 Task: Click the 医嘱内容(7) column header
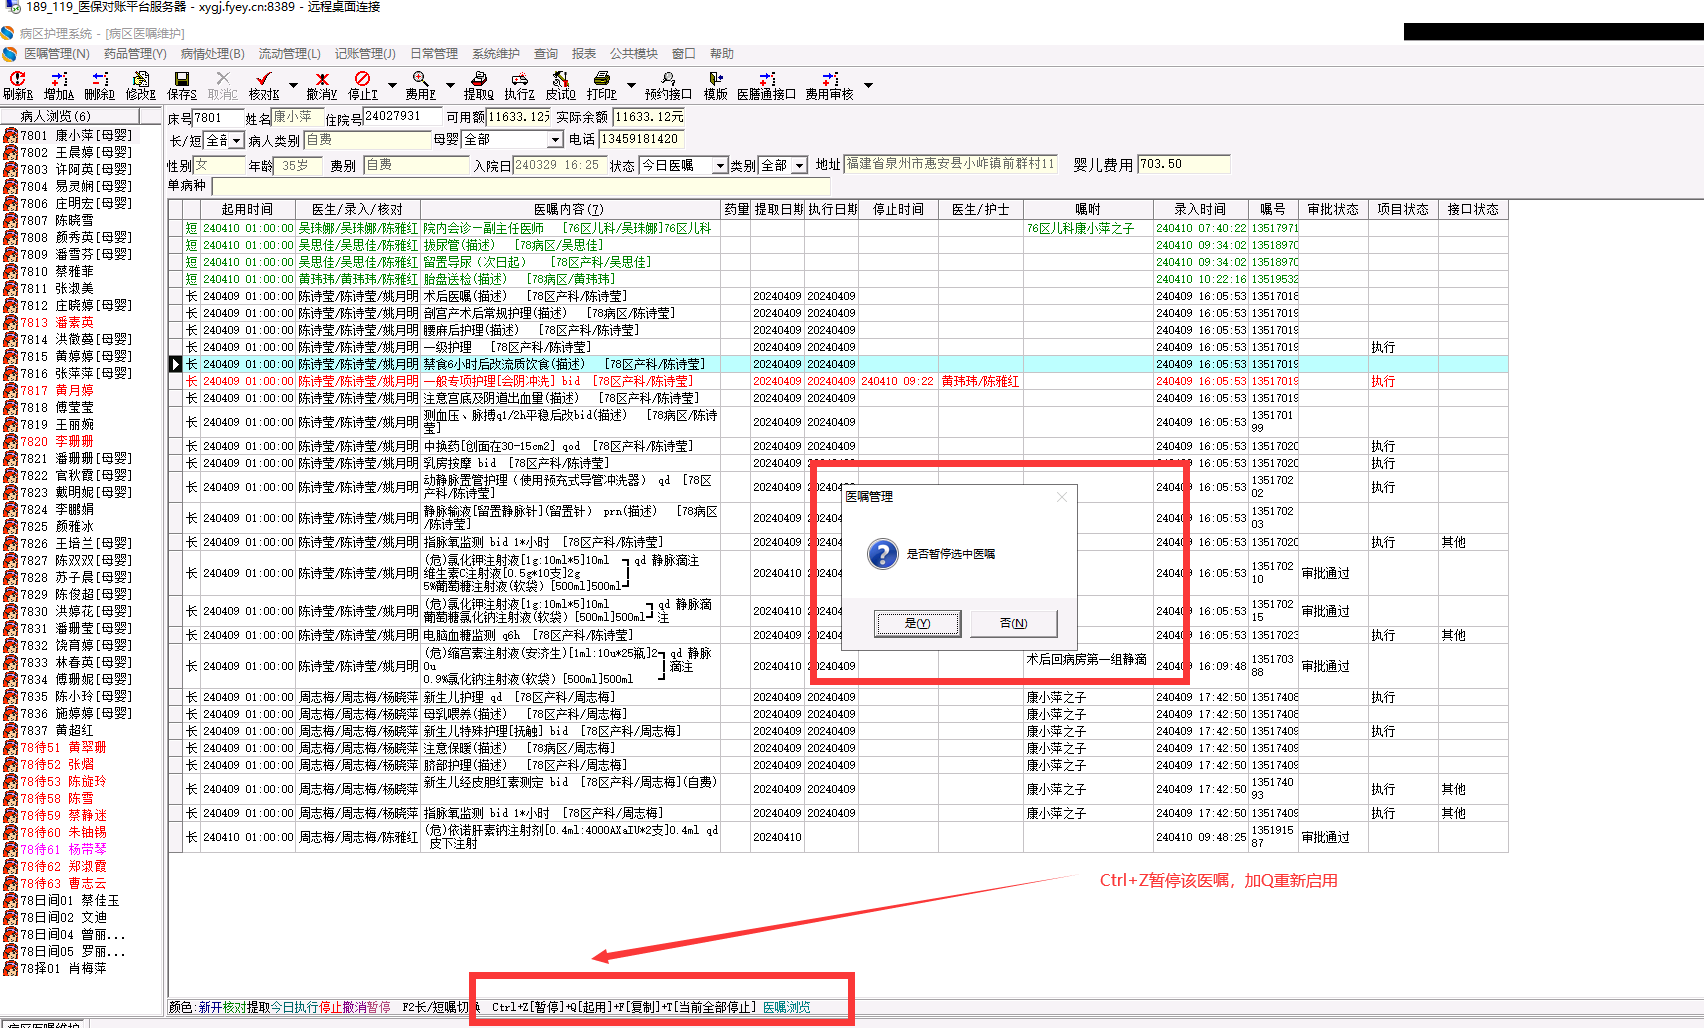click(568, 209)
